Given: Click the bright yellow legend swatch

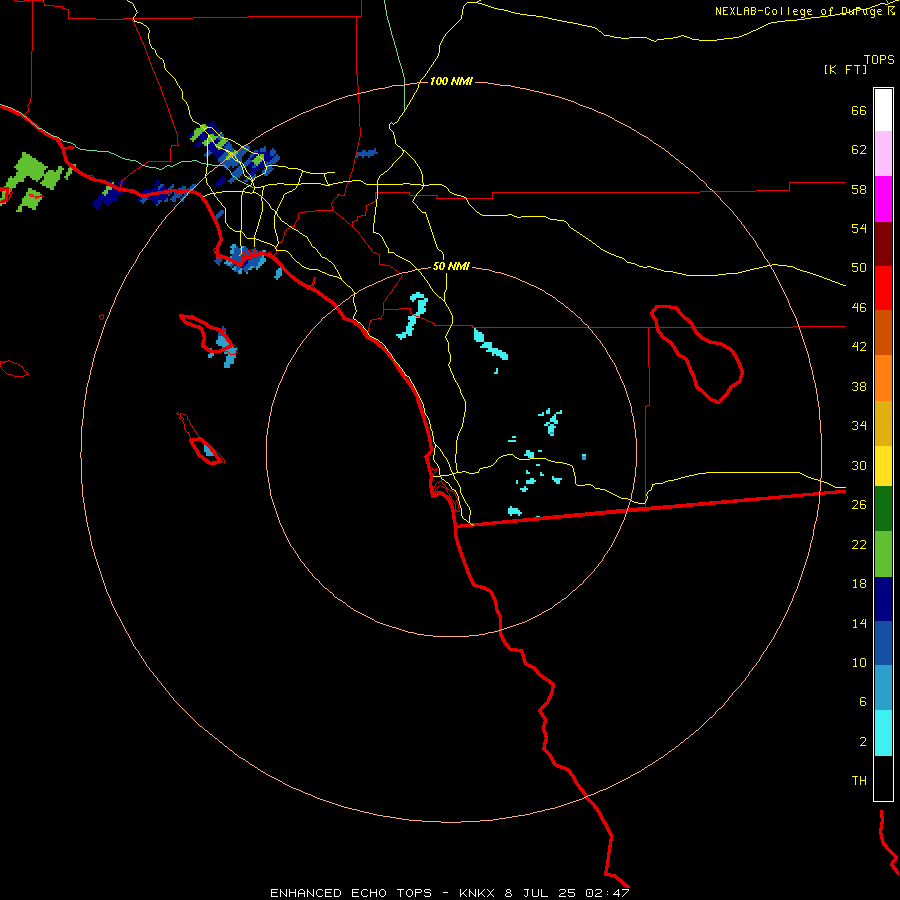Looking at the screenshot, I should click(883, 466).
